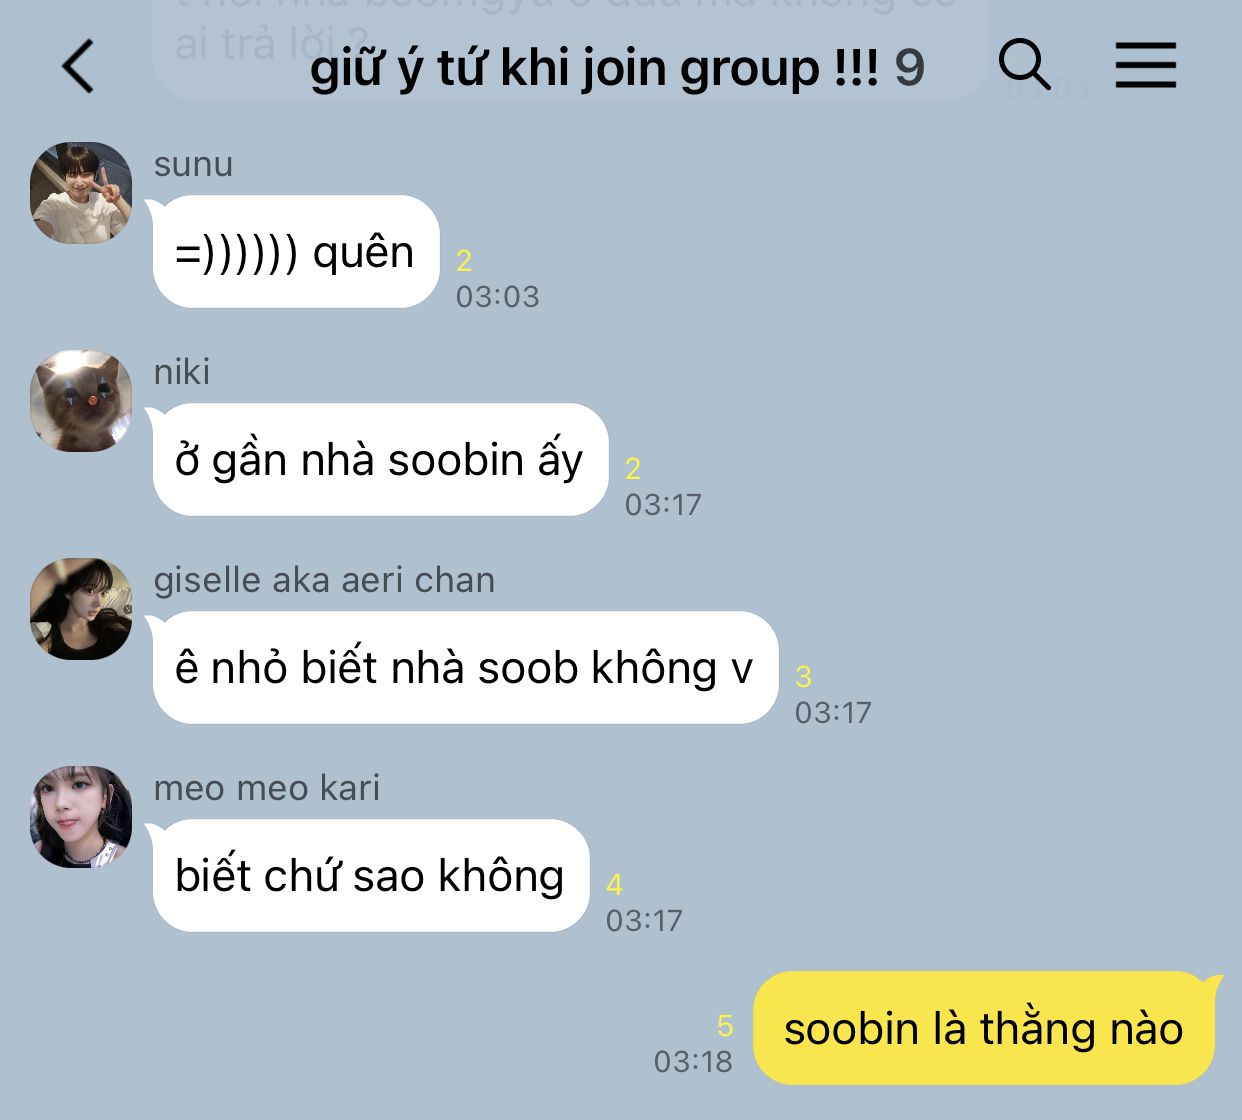Tap unread count 3 beside giselle's message
1242x1120 pixels.
(803, 677)
